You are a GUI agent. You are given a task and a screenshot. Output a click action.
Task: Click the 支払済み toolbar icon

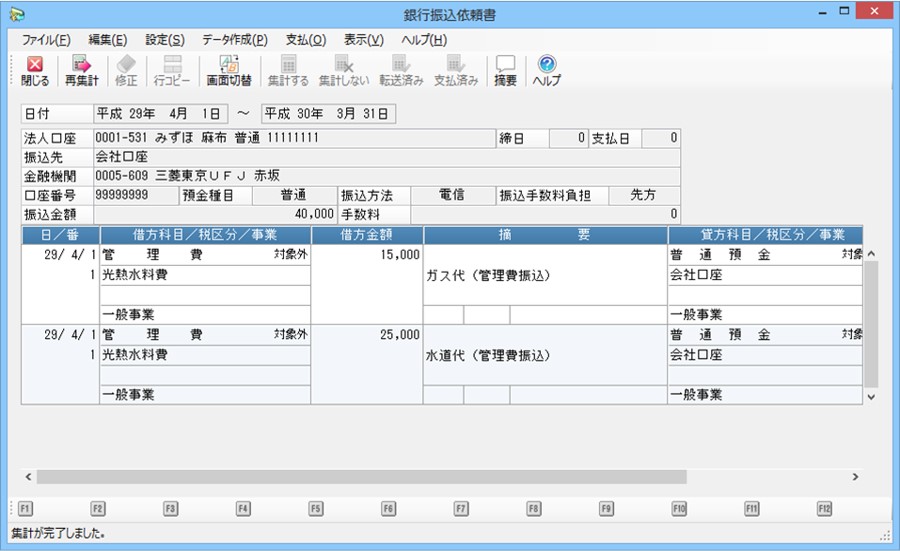pyautogui.click(x=456, y=70)
